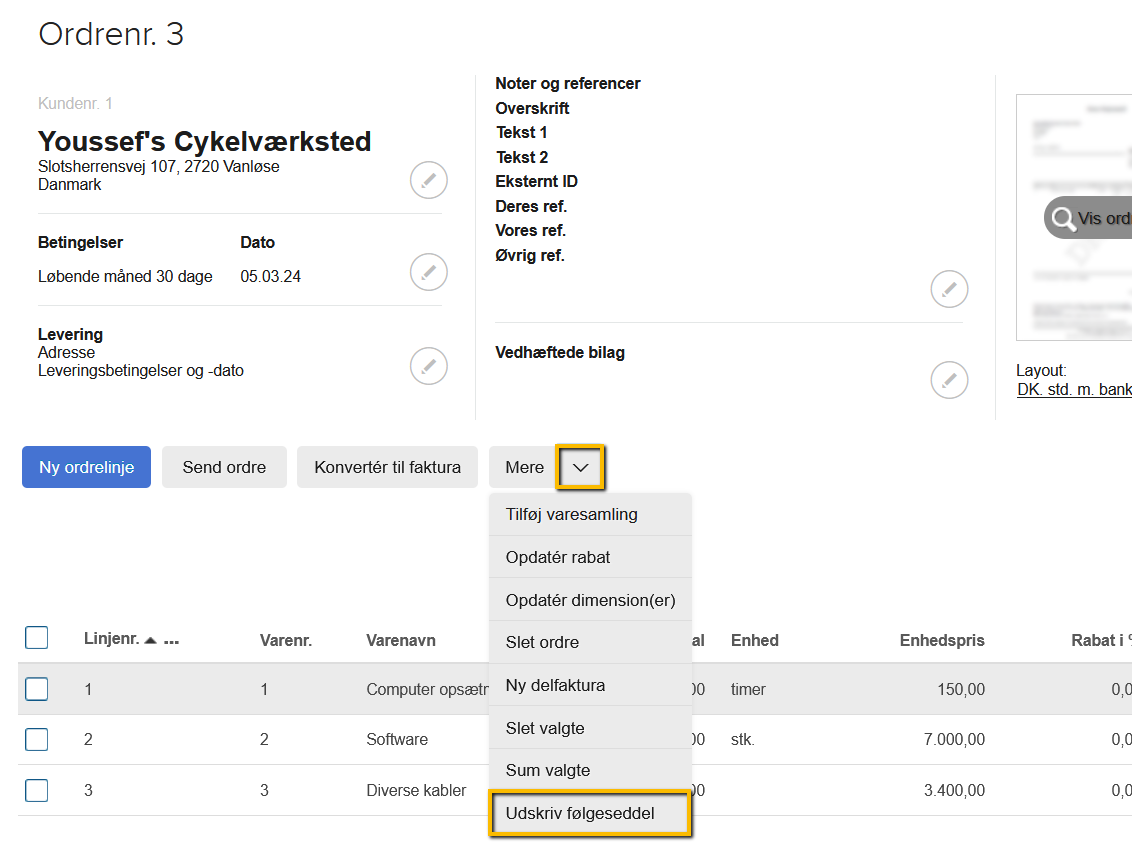This screenshot has height=856, width=1132.
Task: Check the box for order line 1
Action: tap(37, 689)
